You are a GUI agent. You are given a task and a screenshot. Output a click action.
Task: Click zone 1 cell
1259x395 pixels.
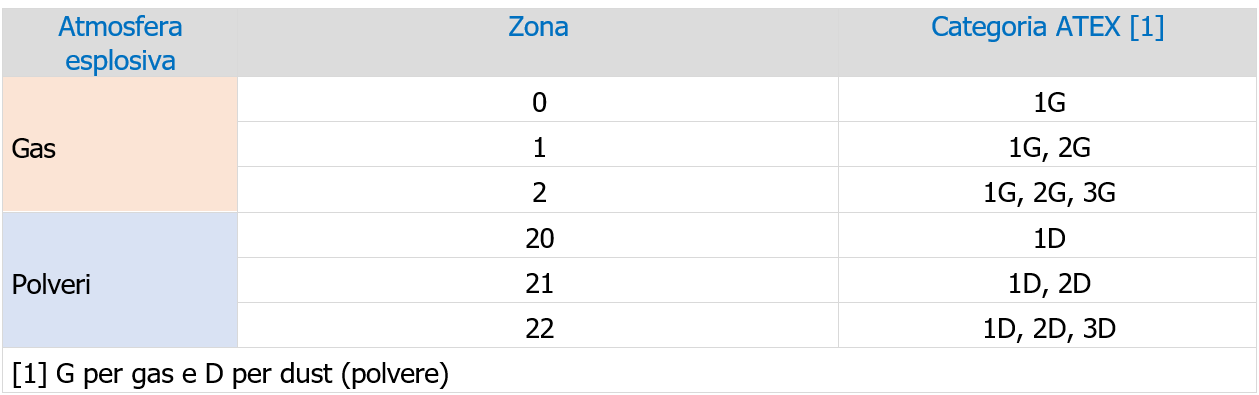coord(538,145)
